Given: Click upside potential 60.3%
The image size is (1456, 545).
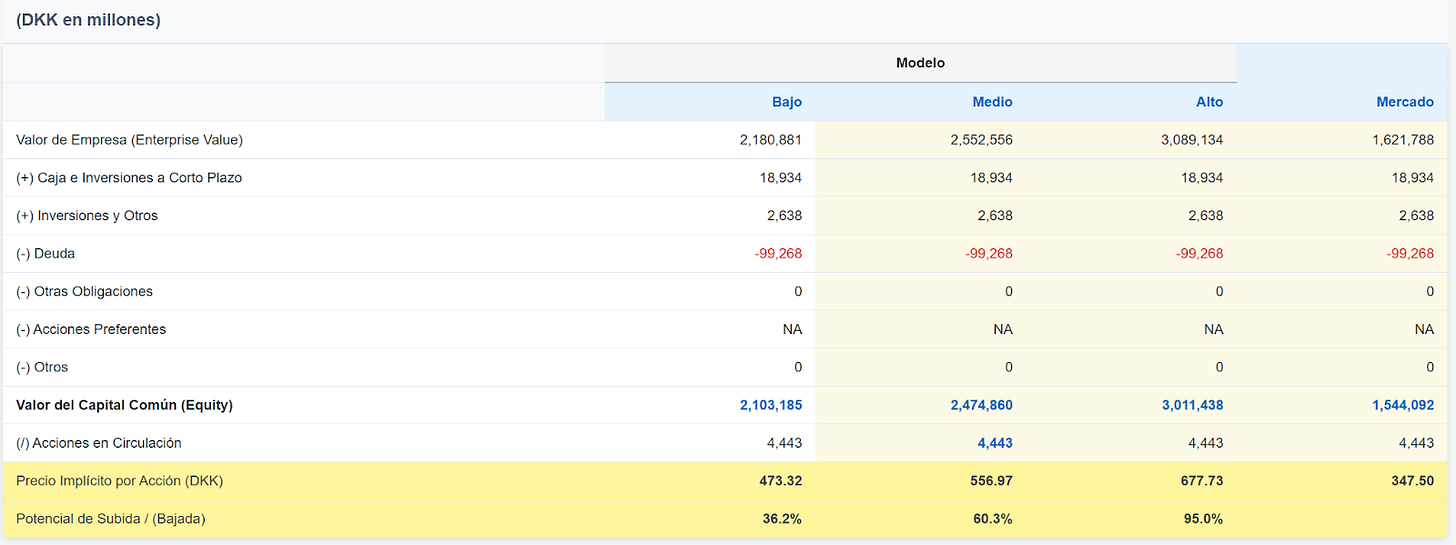Looking at the screenshot, I should click(993, 519).
